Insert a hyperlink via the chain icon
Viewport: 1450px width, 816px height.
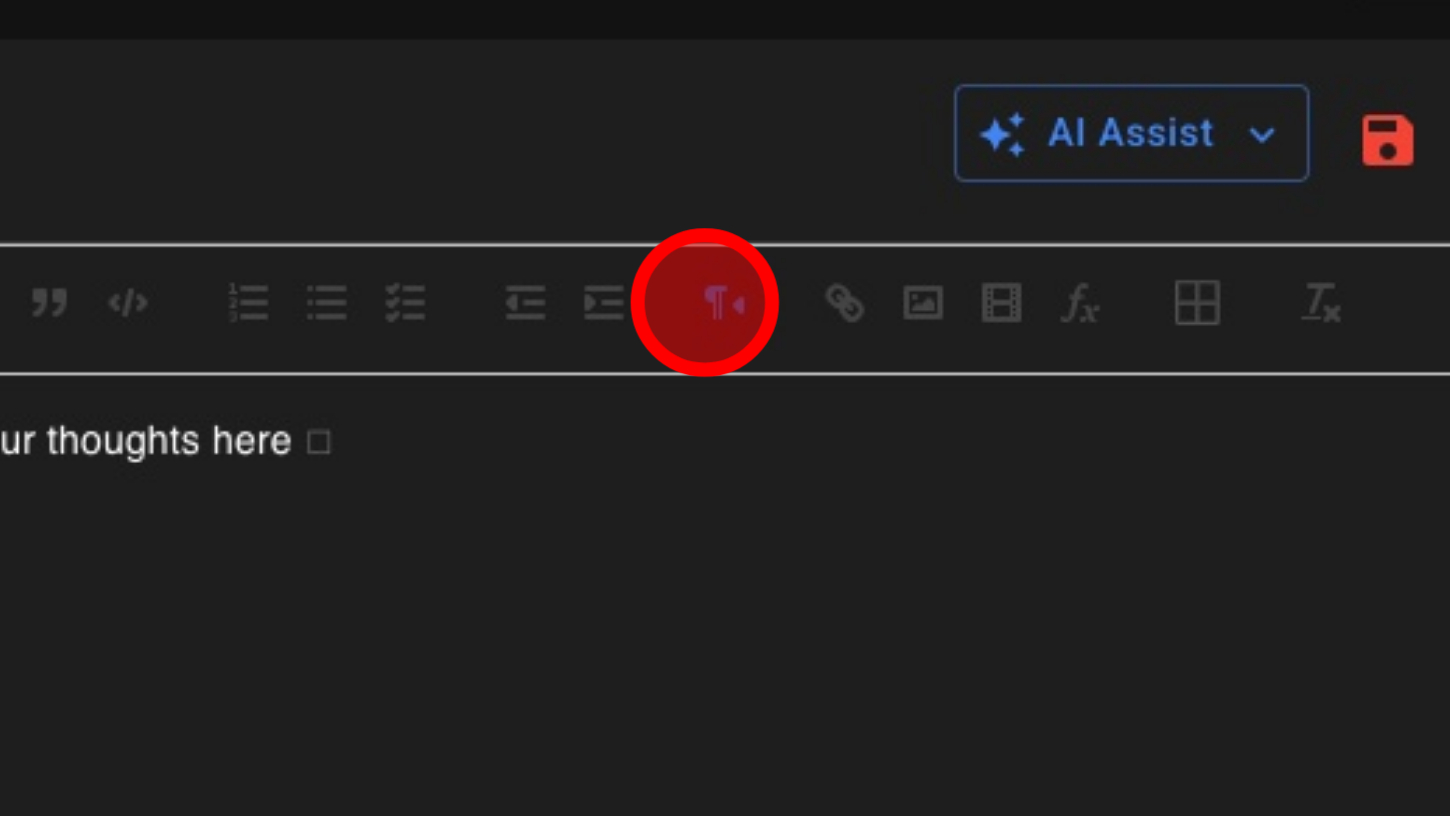pos(844,302)
